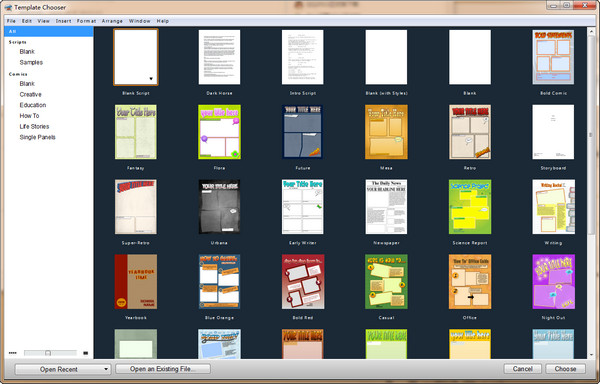Viewport: 600px width, 384px height.
Task: Open the Open Recent dropdown
Action: click(x=63, y=369)
